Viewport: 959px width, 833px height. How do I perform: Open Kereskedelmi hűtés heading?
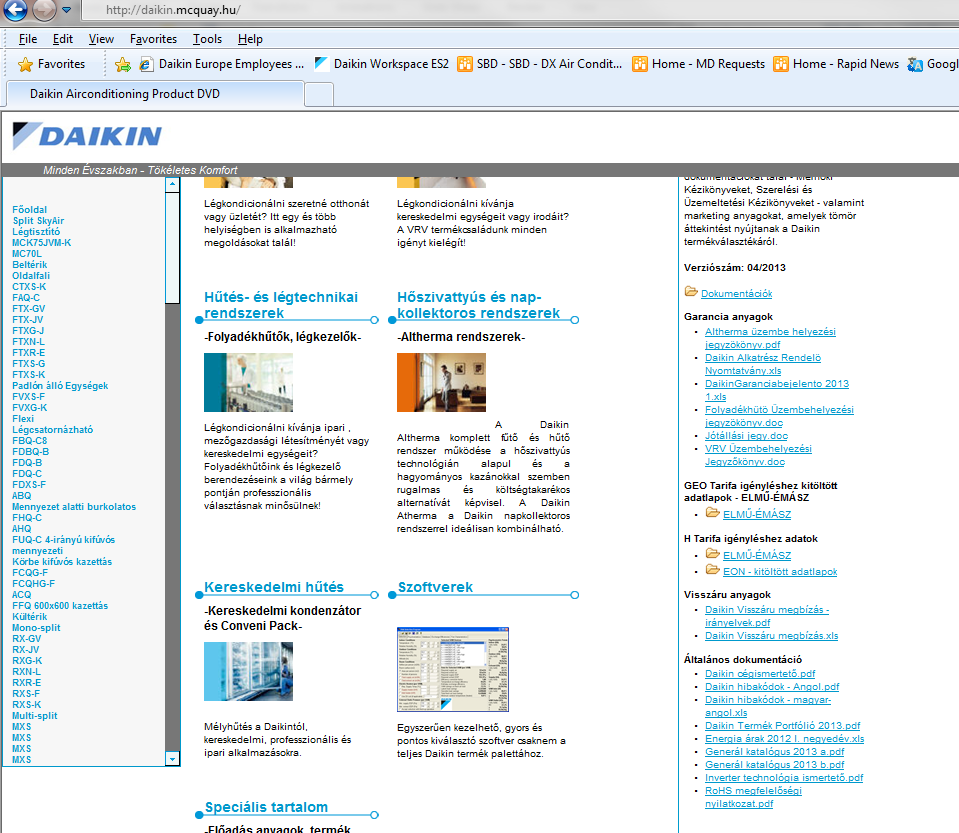274,587
